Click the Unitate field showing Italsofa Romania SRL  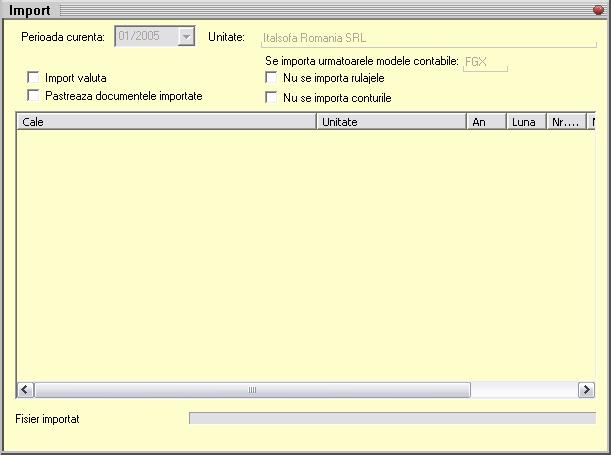[x=426, y=39]
